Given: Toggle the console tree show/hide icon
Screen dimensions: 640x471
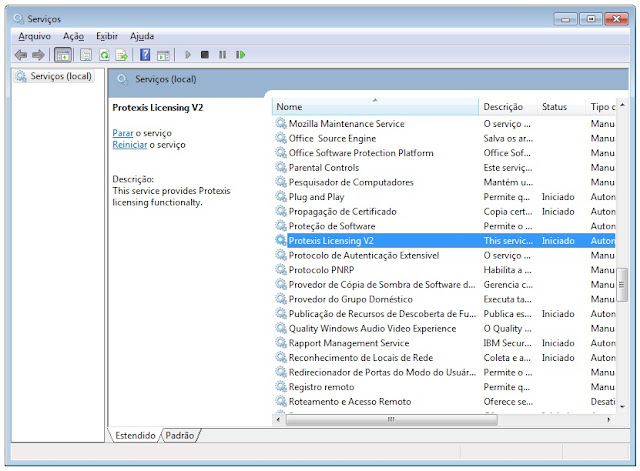Looking at the screenshot, I should tap(63, 55).
